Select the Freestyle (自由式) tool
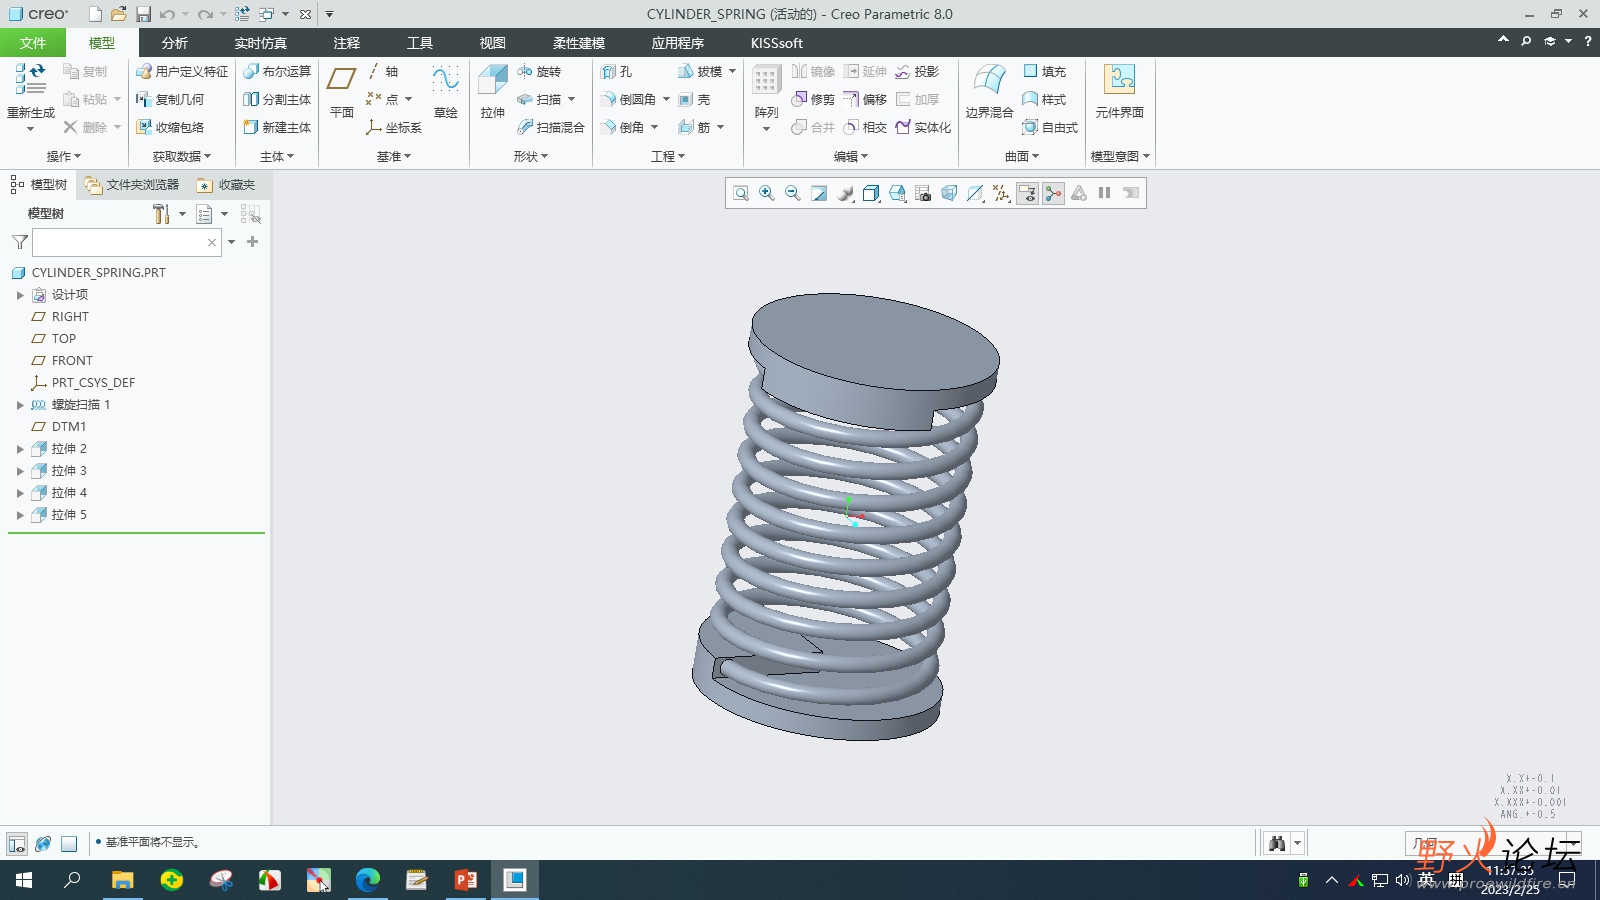The height and width of the screenshot is (900, 1600). click(1050, 128)
